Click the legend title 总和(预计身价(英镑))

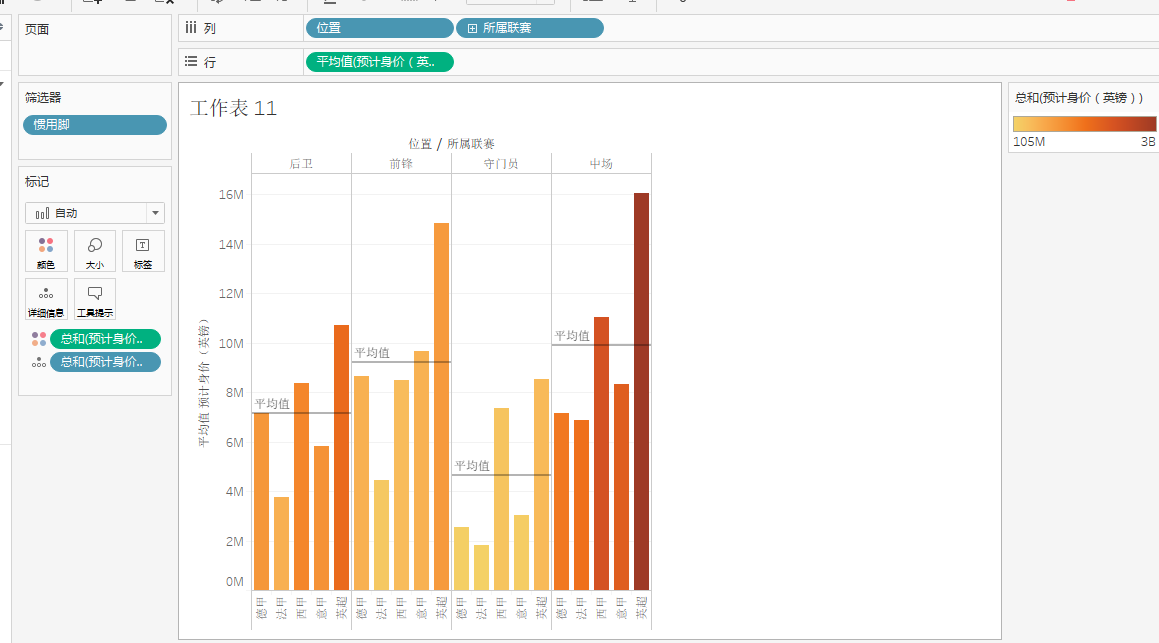1078,98
